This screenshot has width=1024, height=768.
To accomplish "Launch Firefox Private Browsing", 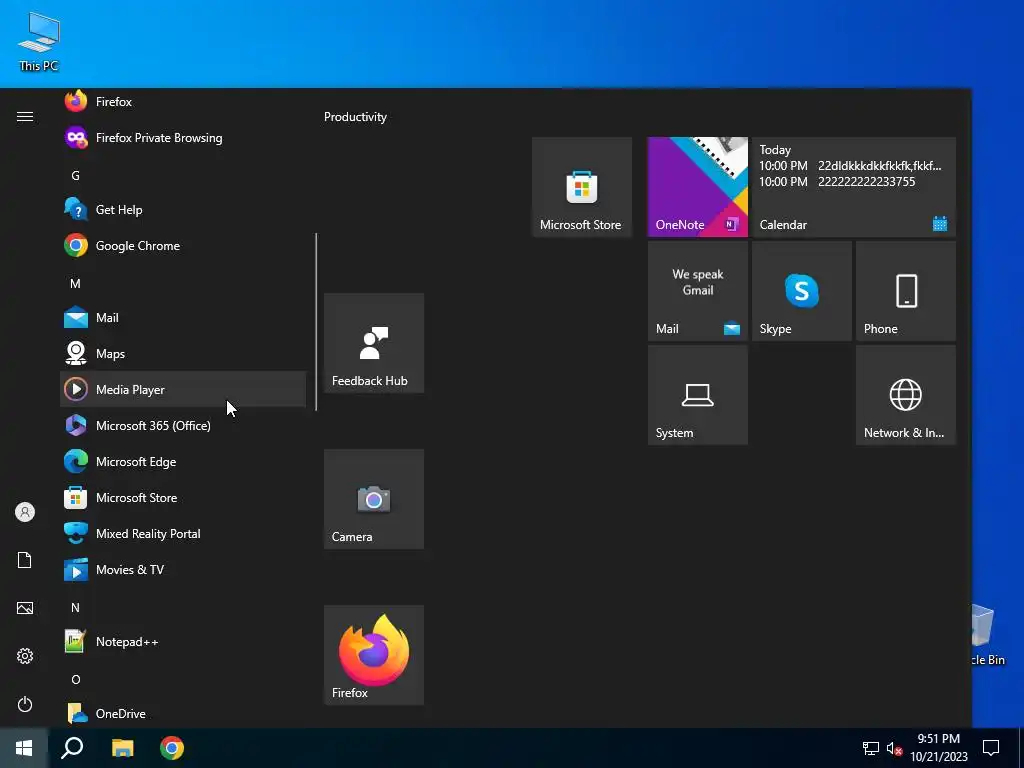I will [183, 138].
